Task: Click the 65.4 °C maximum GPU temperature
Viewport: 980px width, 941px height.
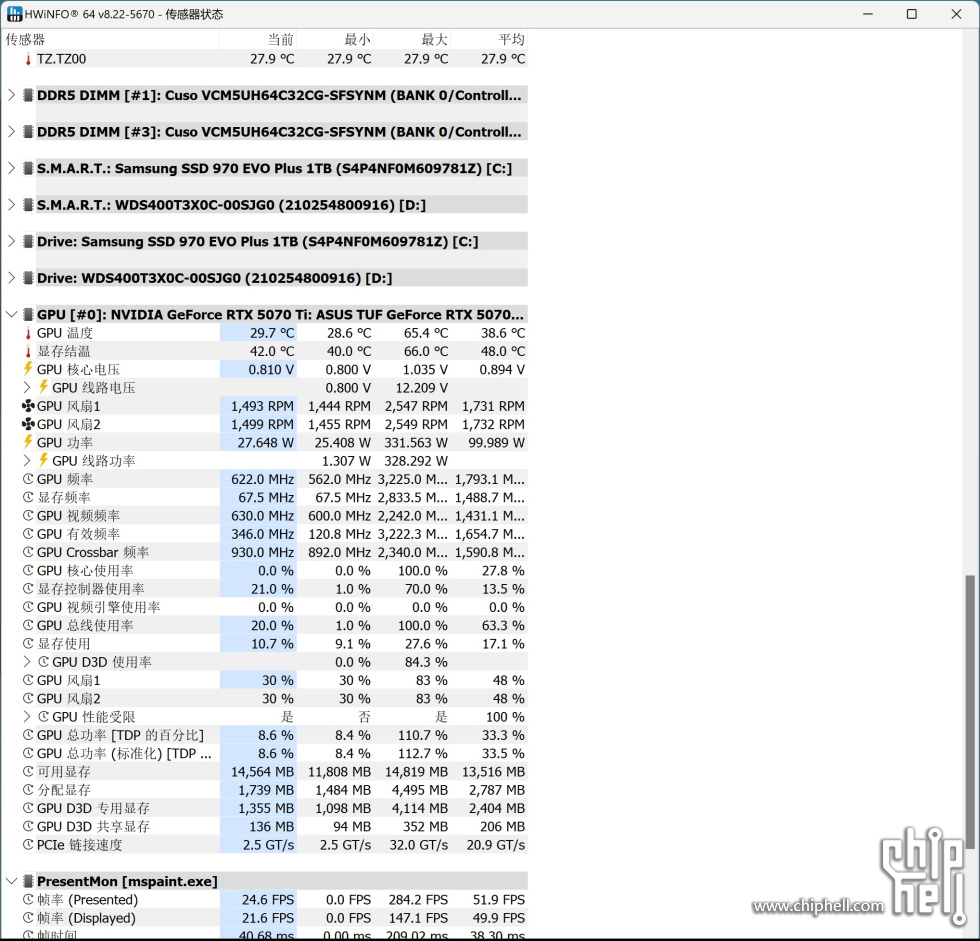Action: [x=426, y=333]
